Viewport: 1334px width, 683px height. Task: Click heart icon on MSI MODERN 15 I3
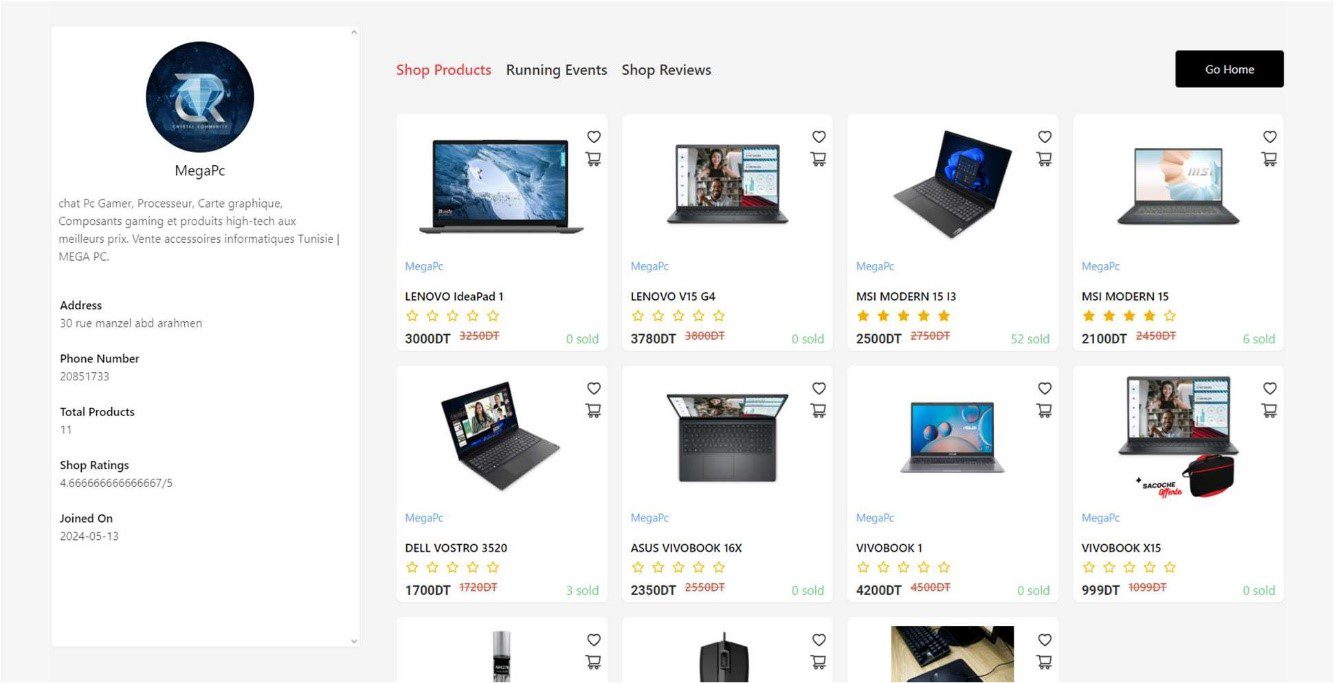coord(1044,137)
